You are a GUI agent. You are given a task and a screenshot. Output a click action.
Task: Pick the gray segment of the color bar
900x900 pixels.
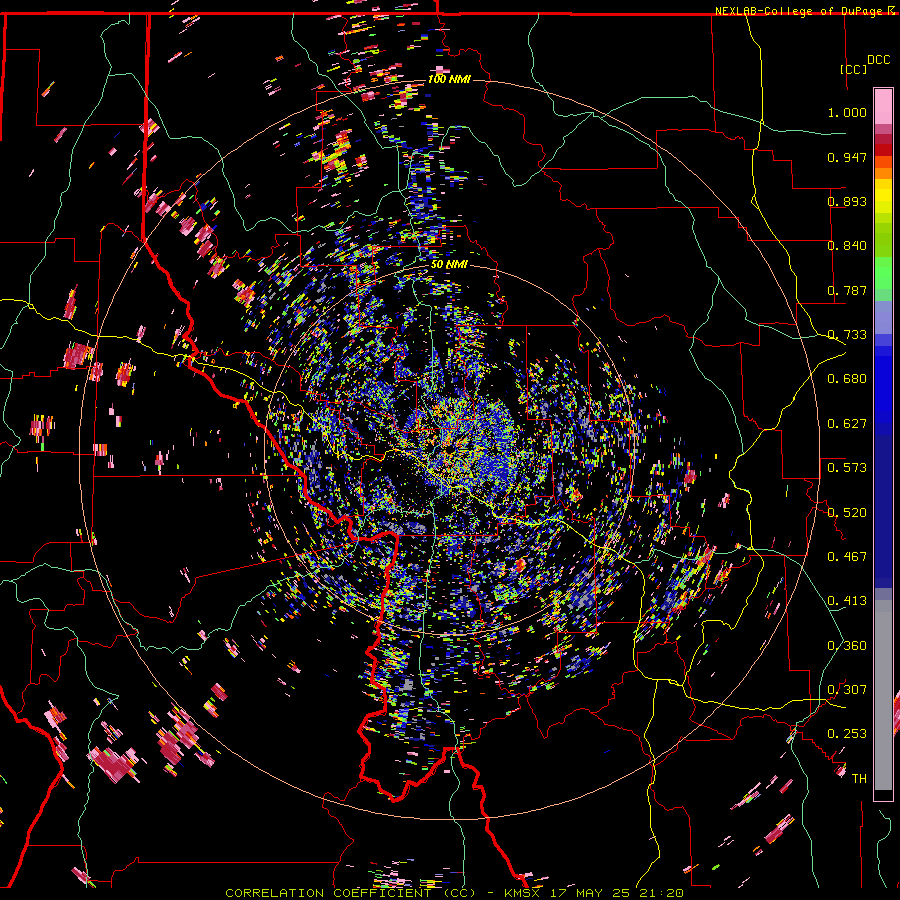[883, 693]
